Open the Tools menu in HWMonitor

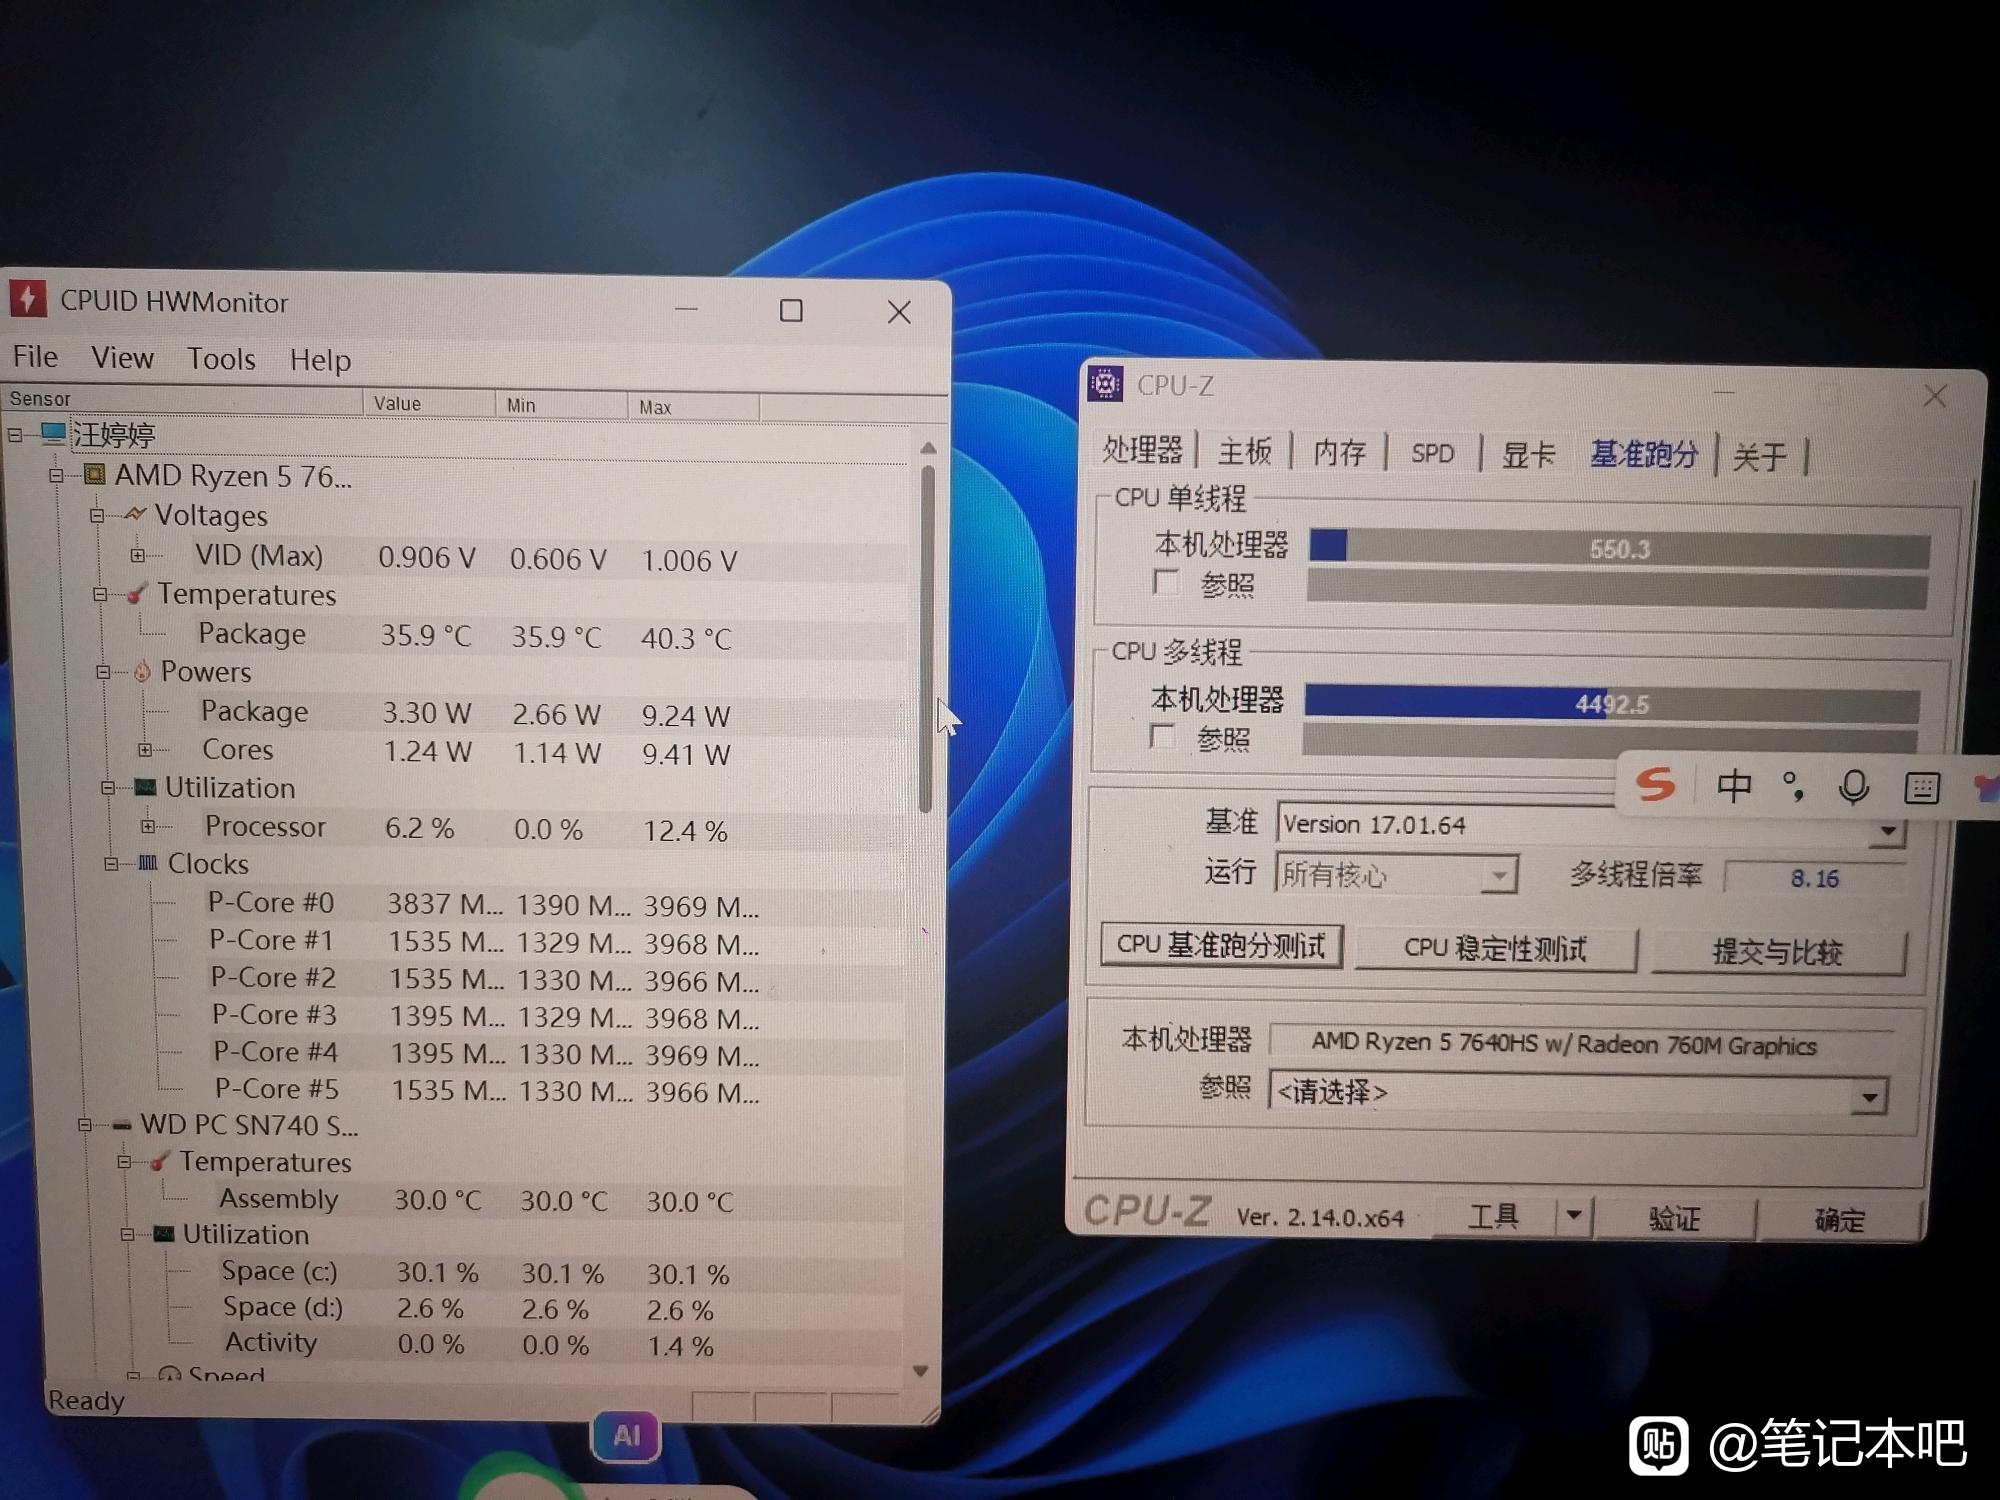[x=221, y=359]
